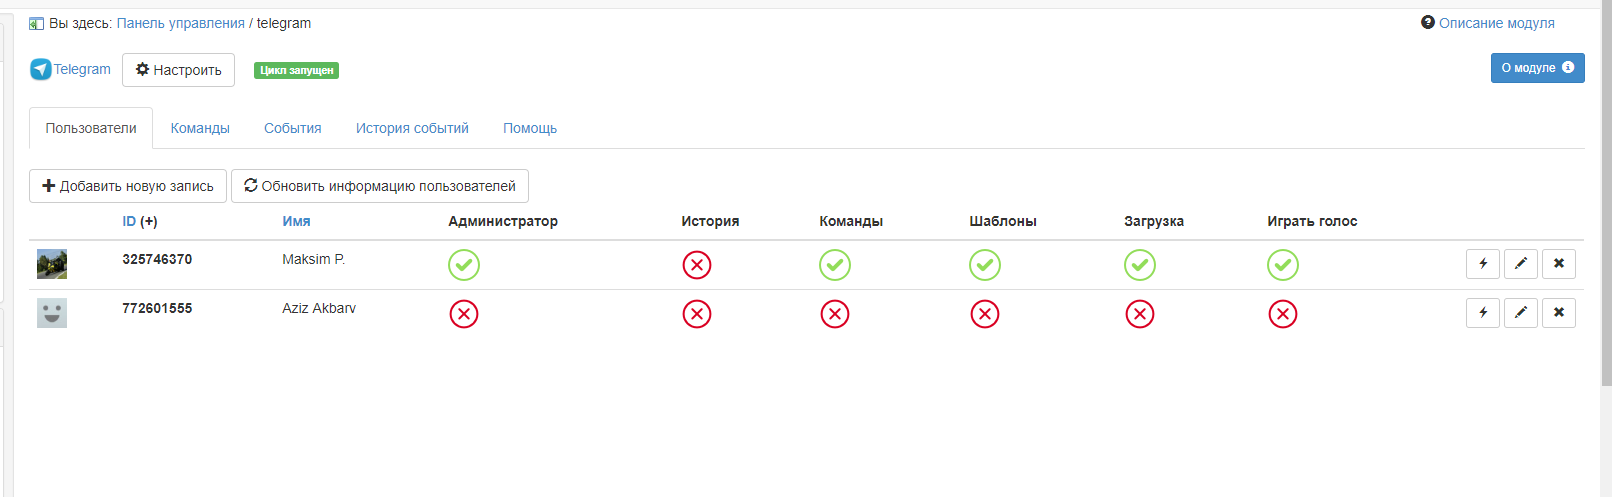Enable History for Maksim P.
Image resolution: width=1612 pixels, height=497 pixels.
click(x=697, y=265)
